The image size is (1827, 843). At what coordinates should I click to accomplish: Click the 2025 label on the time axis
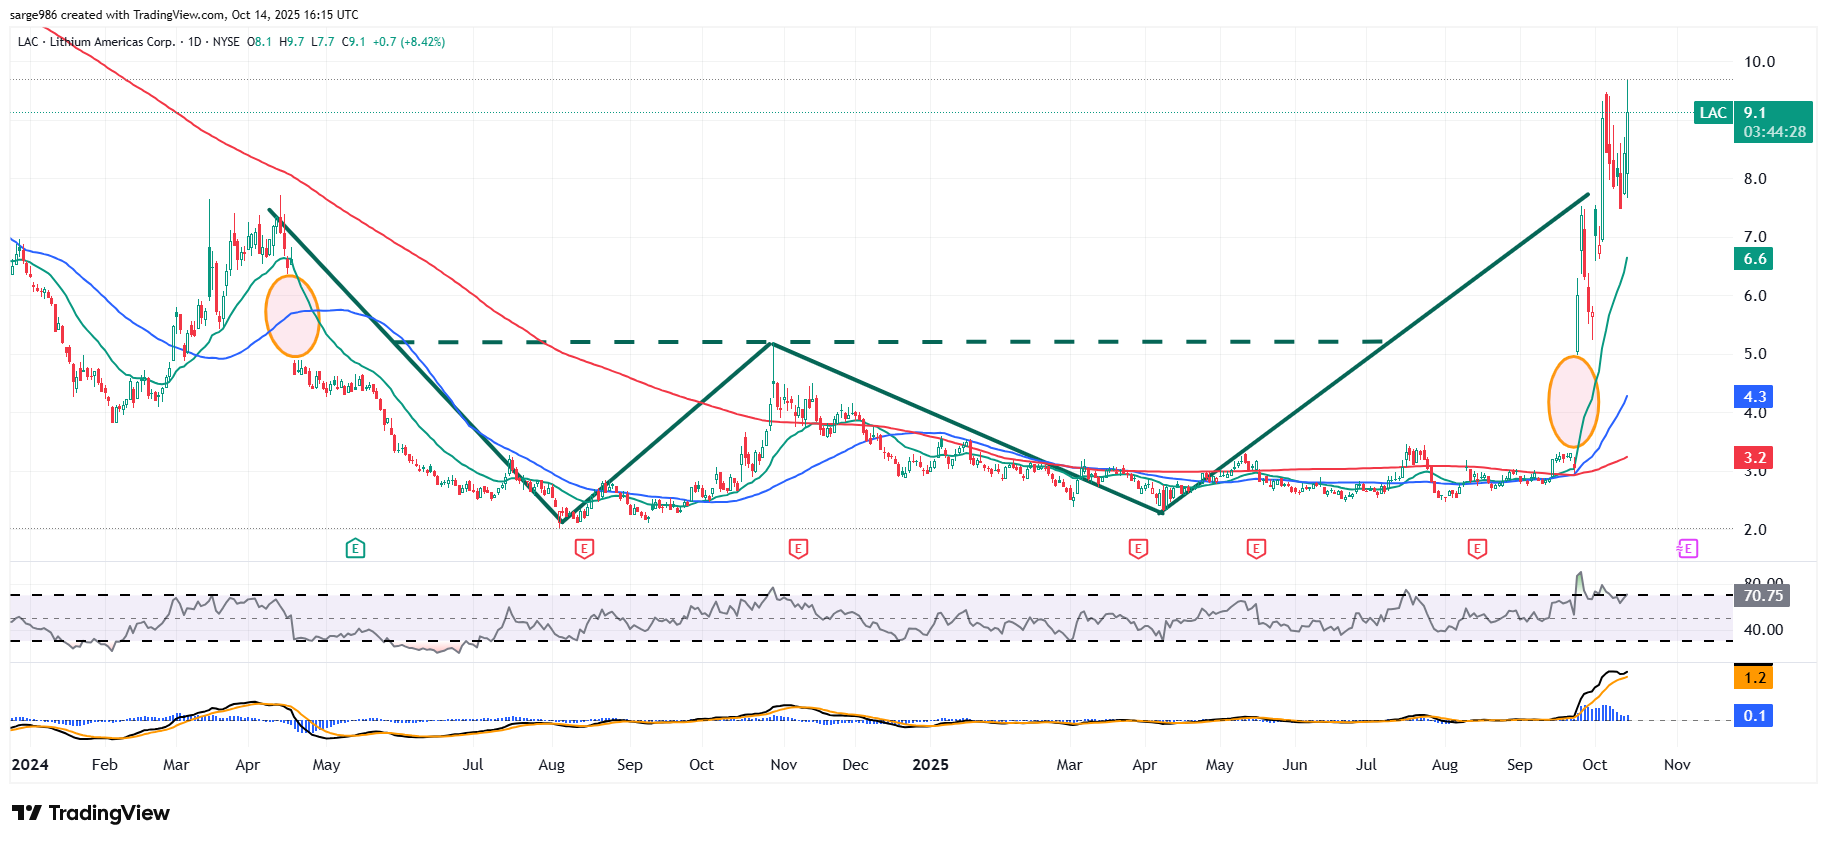click(x=930, y=765)
